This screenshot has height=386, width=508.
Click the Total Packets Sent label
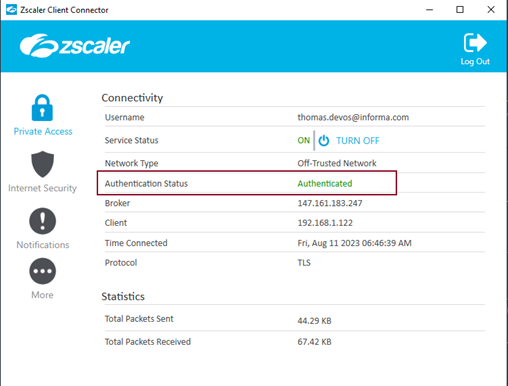(139, 319)
